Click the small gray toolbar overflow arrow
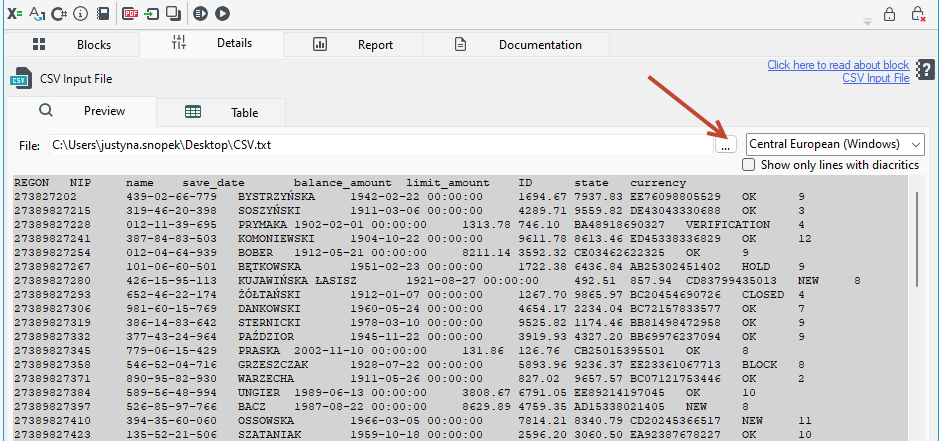 [867, 22]
